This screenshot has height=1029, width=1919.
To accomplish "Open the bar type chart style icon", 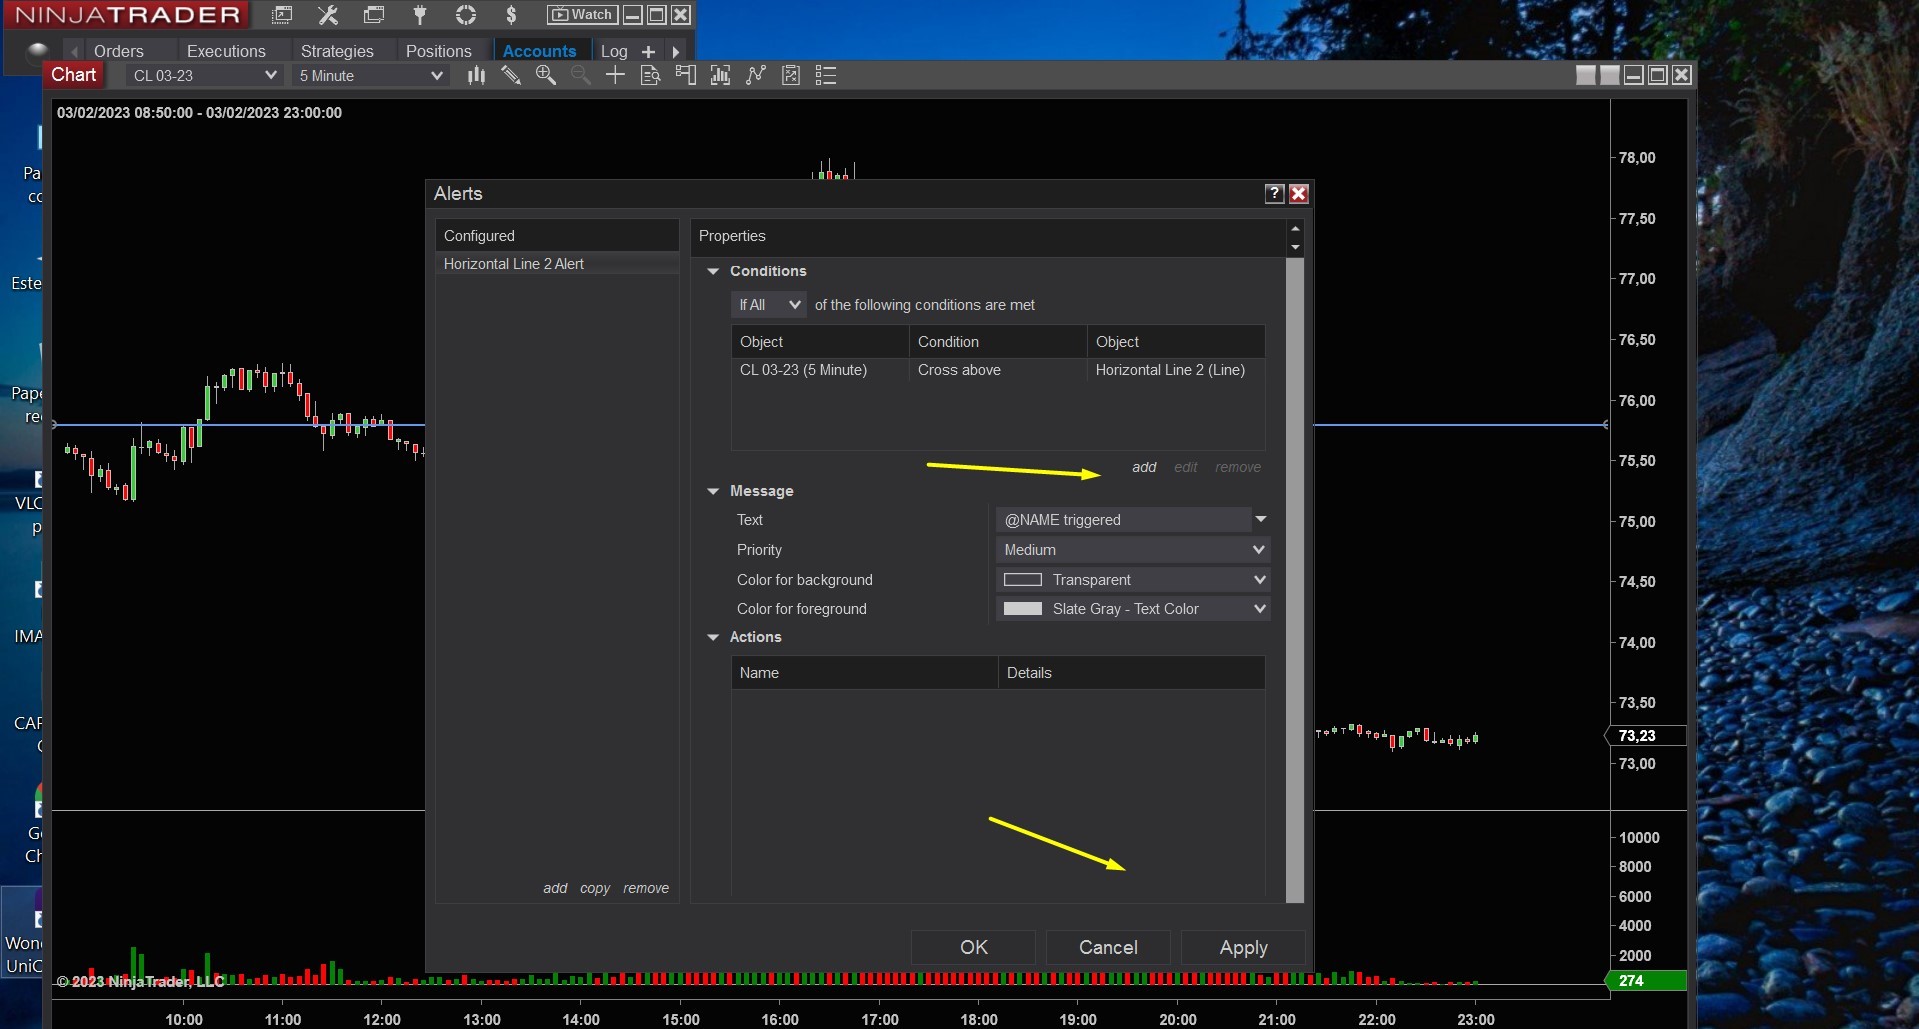I will point(476,75).
